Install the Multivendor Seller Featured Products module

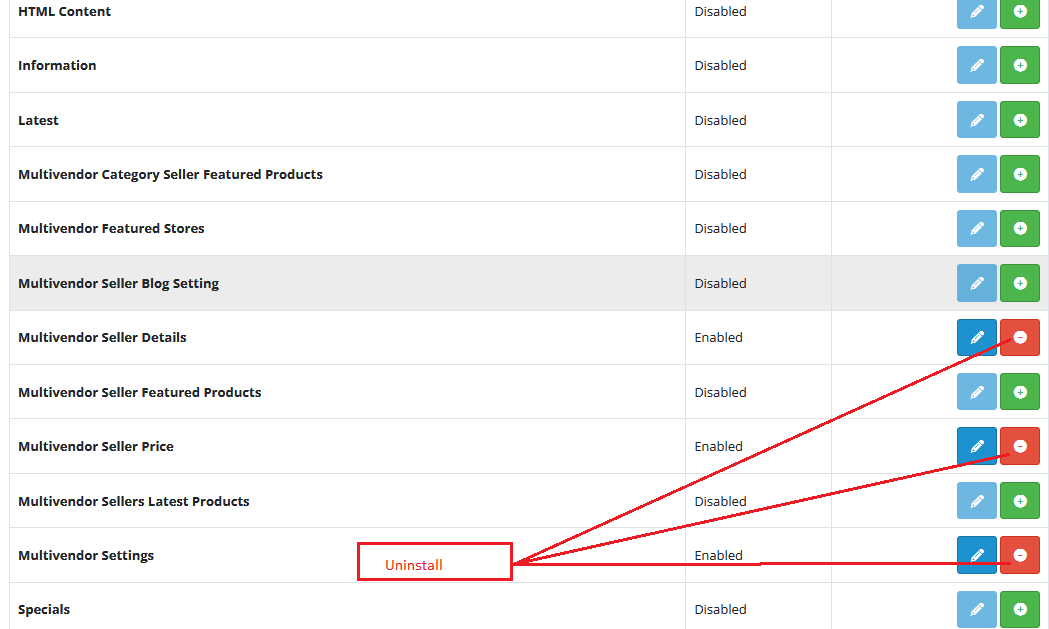(1019, 391)
